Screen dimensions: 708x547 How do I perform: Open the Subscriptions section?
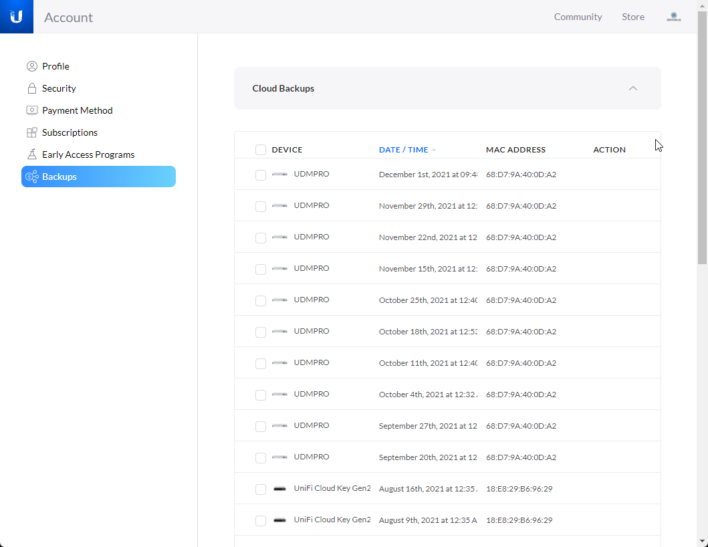[69, 132]
